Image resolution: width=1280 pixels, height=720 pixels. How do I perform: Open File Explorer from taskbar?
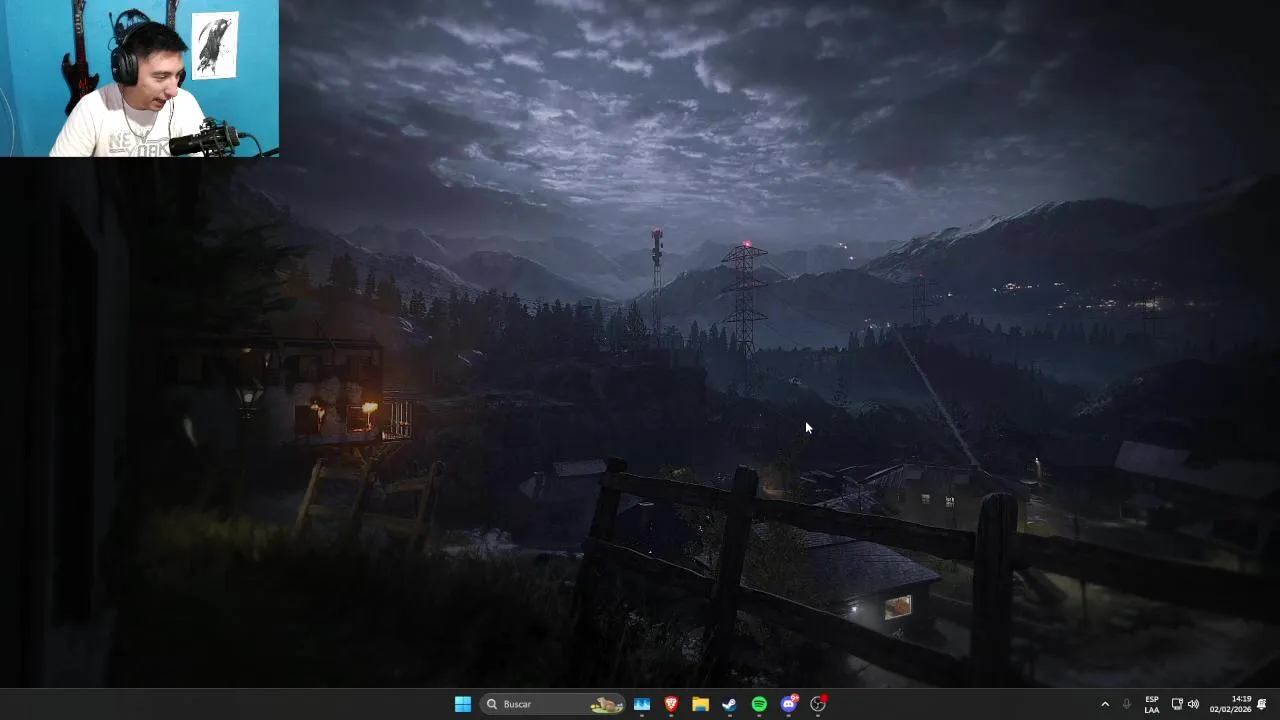(701, 704)
